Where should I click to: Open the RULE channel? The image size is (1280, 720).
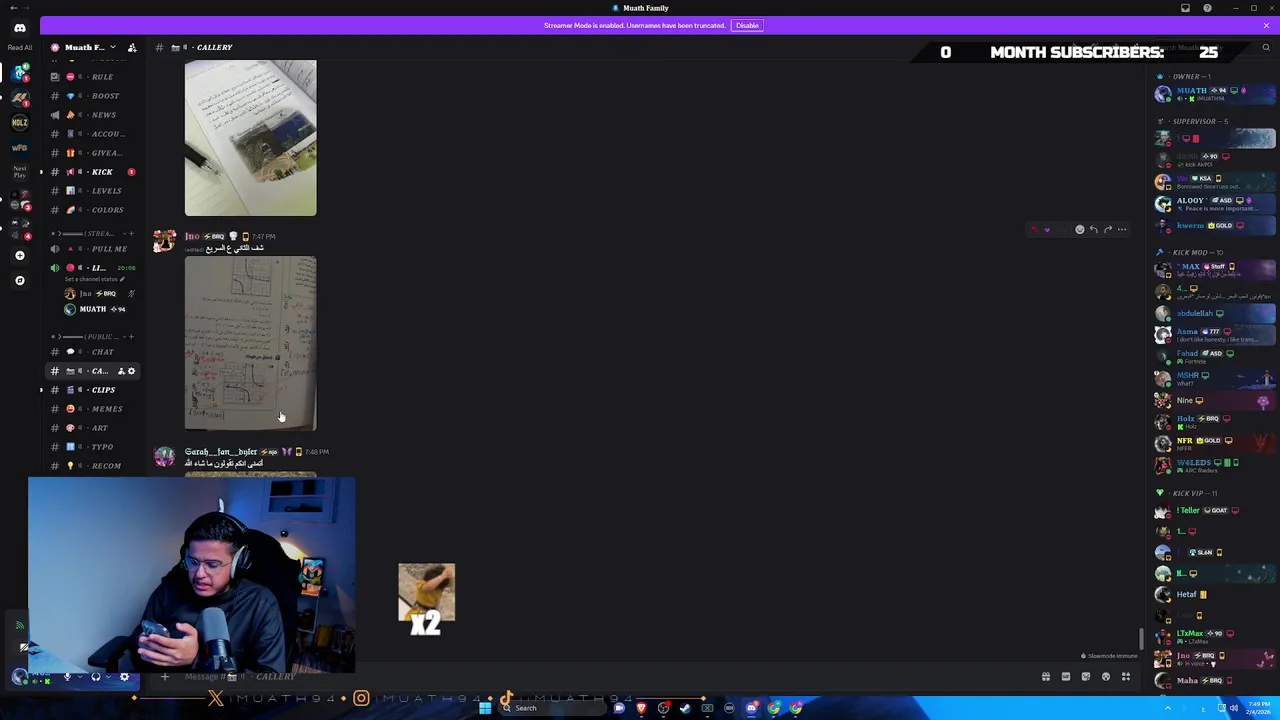pyautogui.click(x=94, y=77)
